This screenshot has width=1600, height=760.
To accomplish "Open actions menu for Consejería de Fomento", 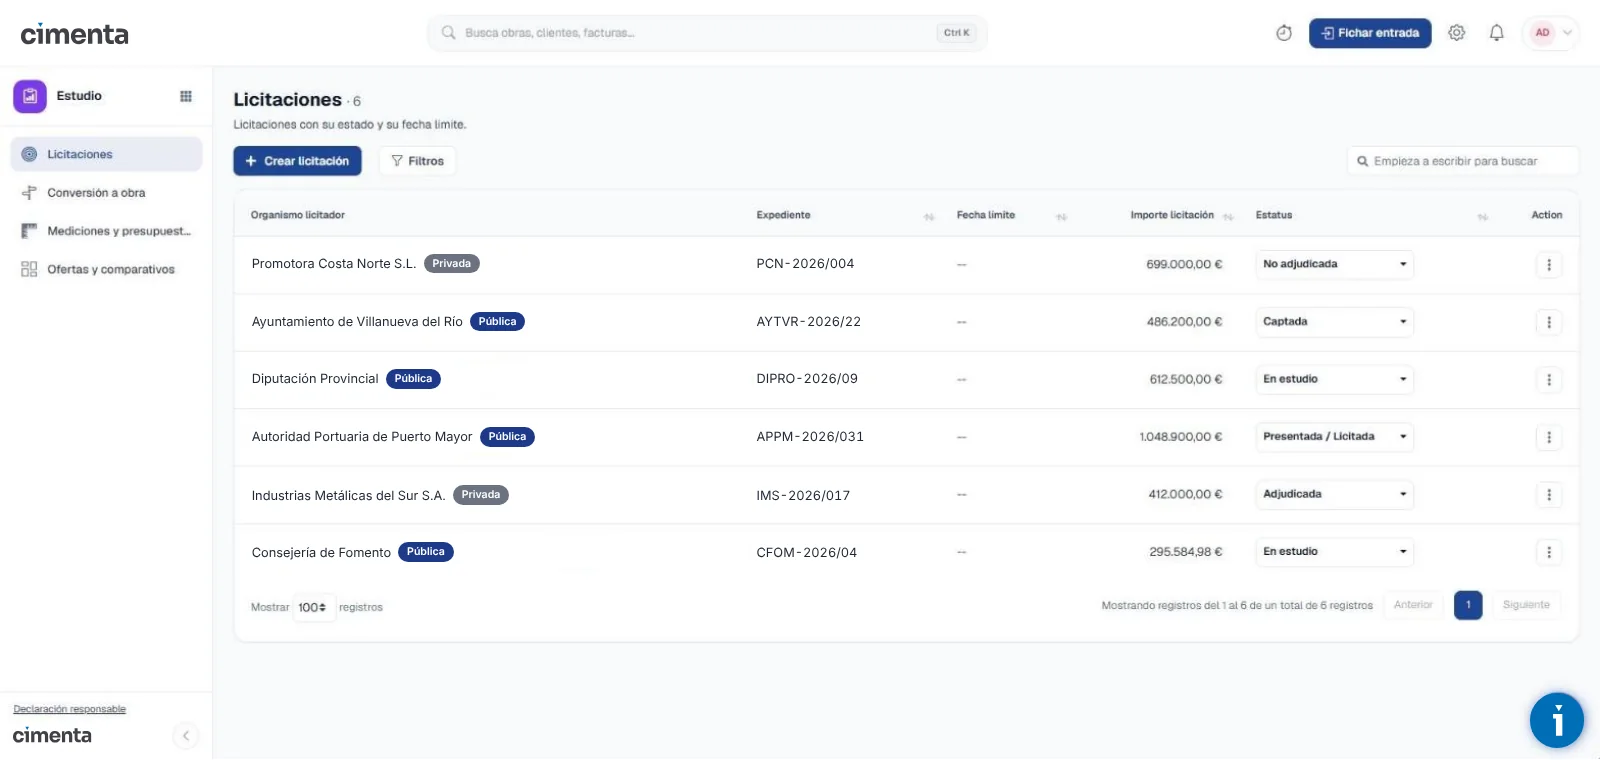I will point(1549,552).
